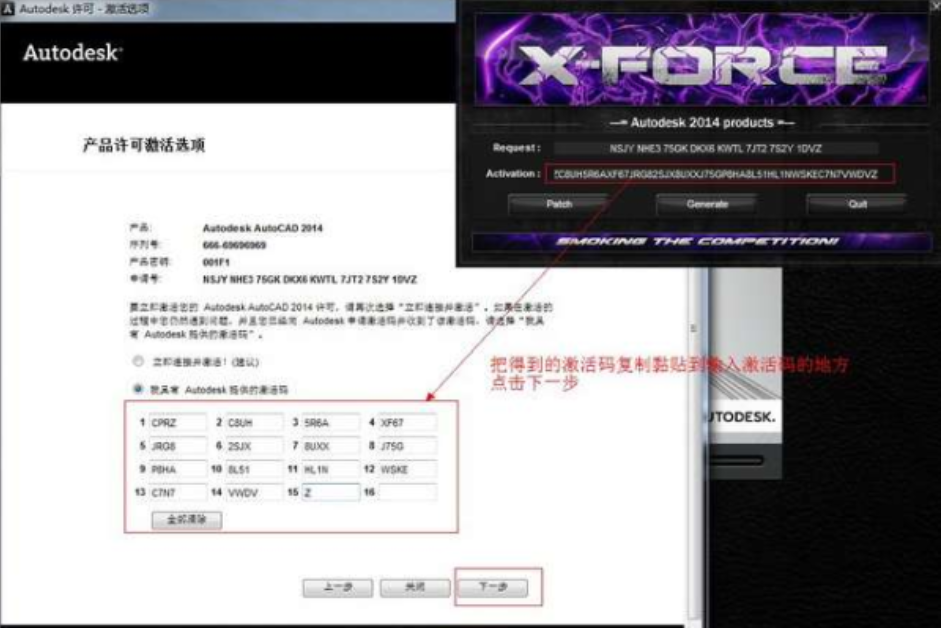Select the connect and activate now radio button
This screenshot has height=630, width=942.
click(138, 362)
